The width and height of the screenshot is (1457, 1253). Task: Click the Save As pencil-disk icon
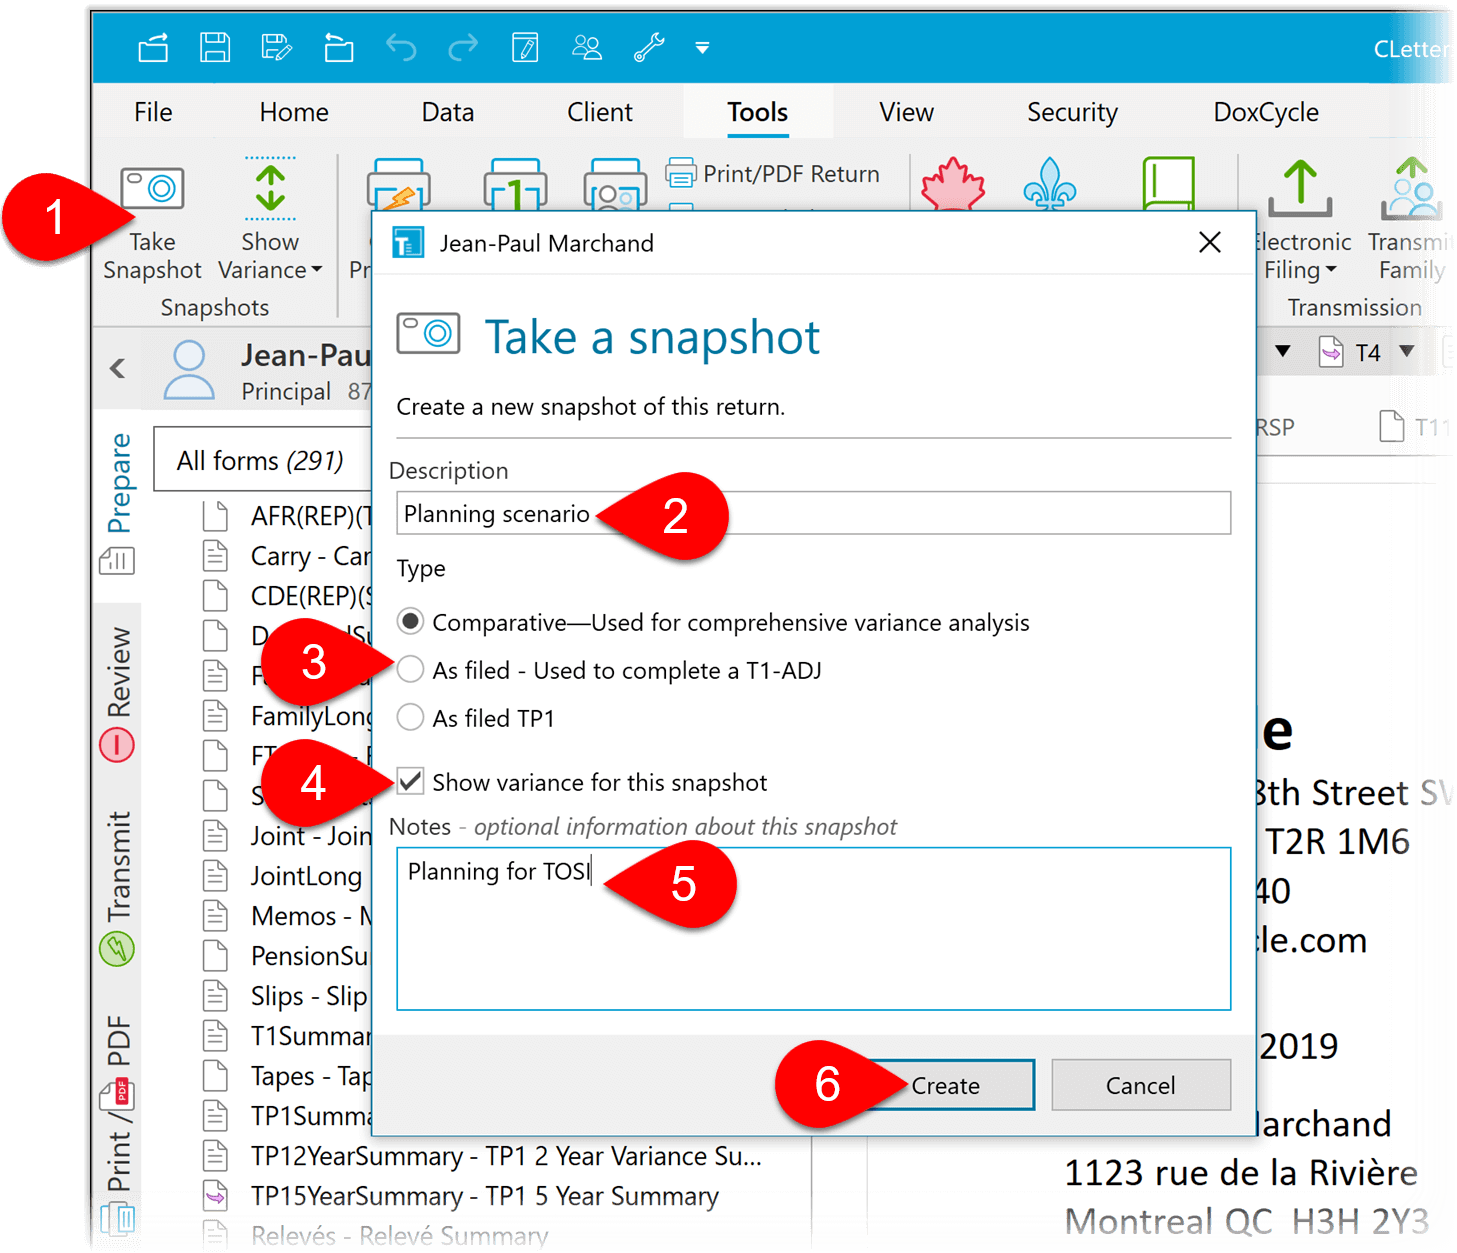pos(276,47)
